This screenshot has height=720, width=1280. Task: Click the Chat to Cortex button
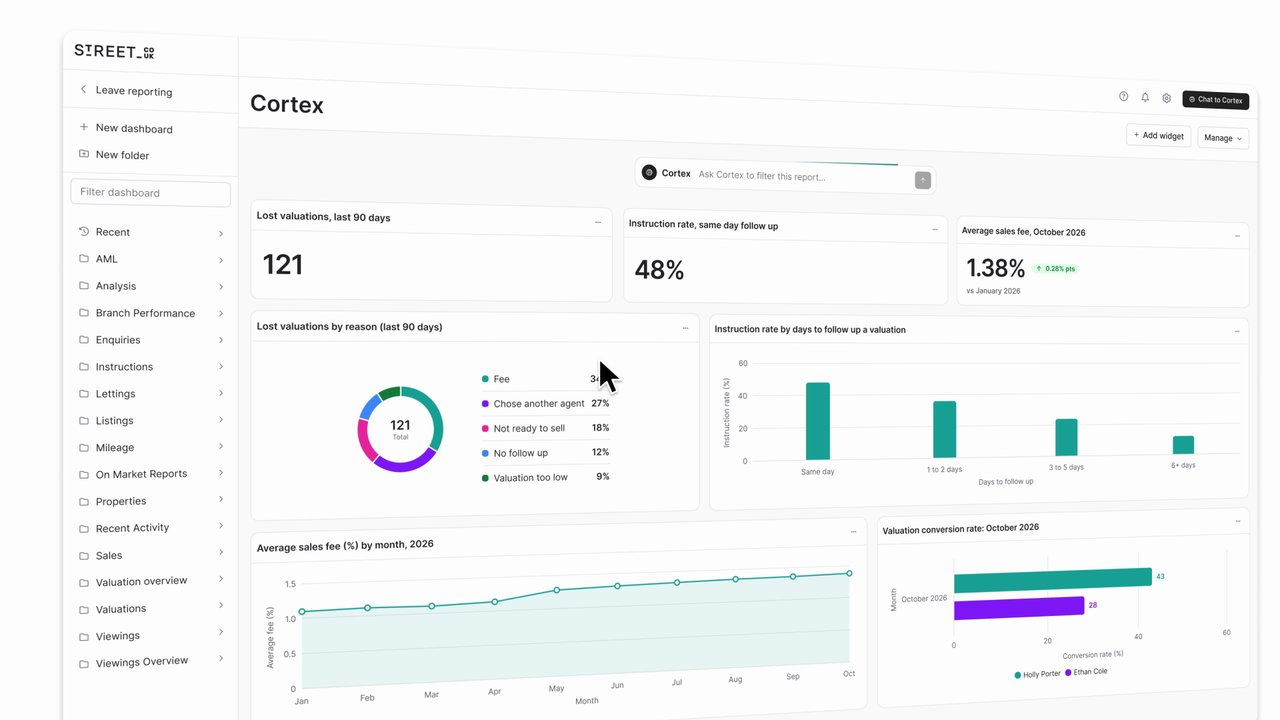(x=1215, y=100)
